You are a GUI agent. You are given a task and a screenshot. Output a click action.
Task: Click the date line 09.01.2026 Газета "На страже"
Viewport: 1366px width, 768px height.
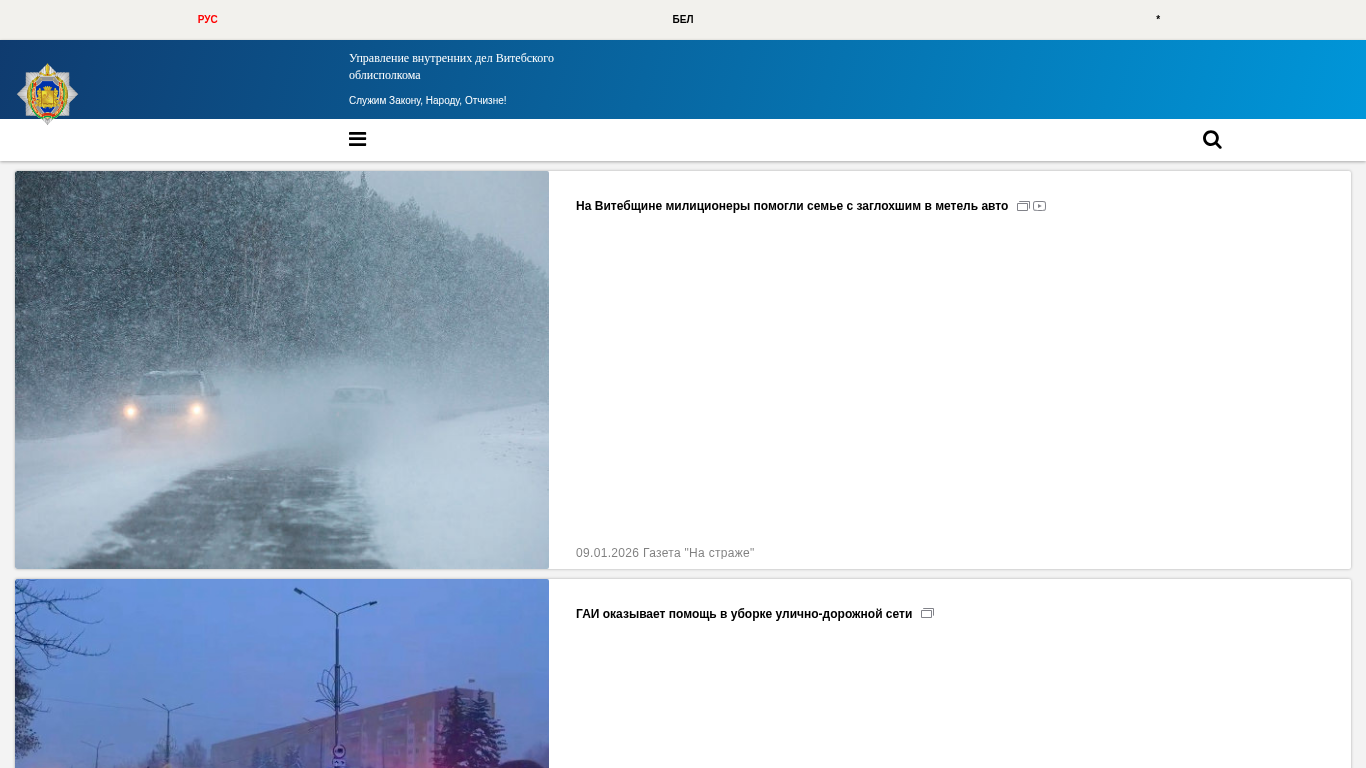[x=665, y=553]
